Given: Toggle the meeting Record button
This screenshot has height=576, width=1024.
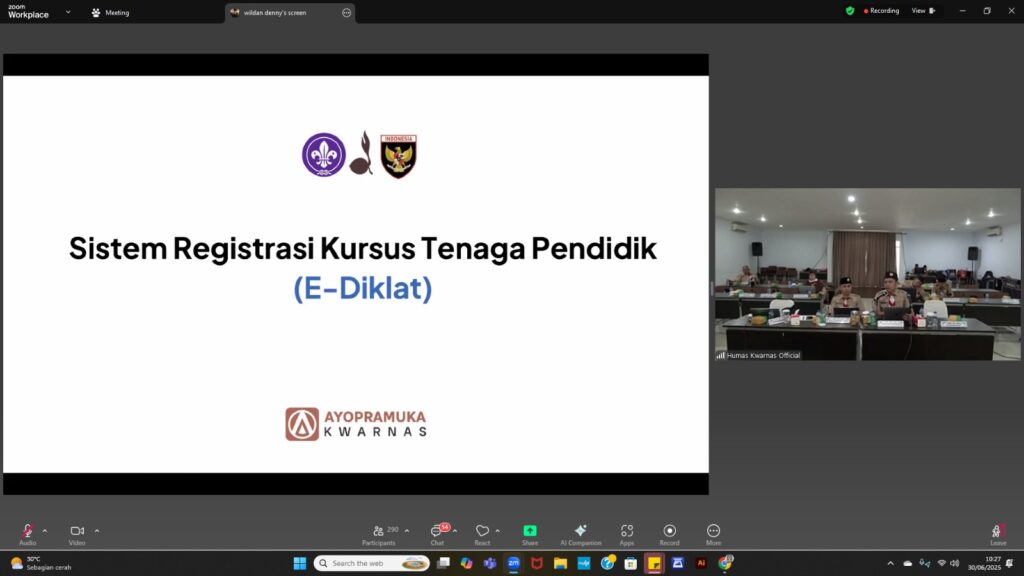Looking at the screenshot, I should click(669, 534).
